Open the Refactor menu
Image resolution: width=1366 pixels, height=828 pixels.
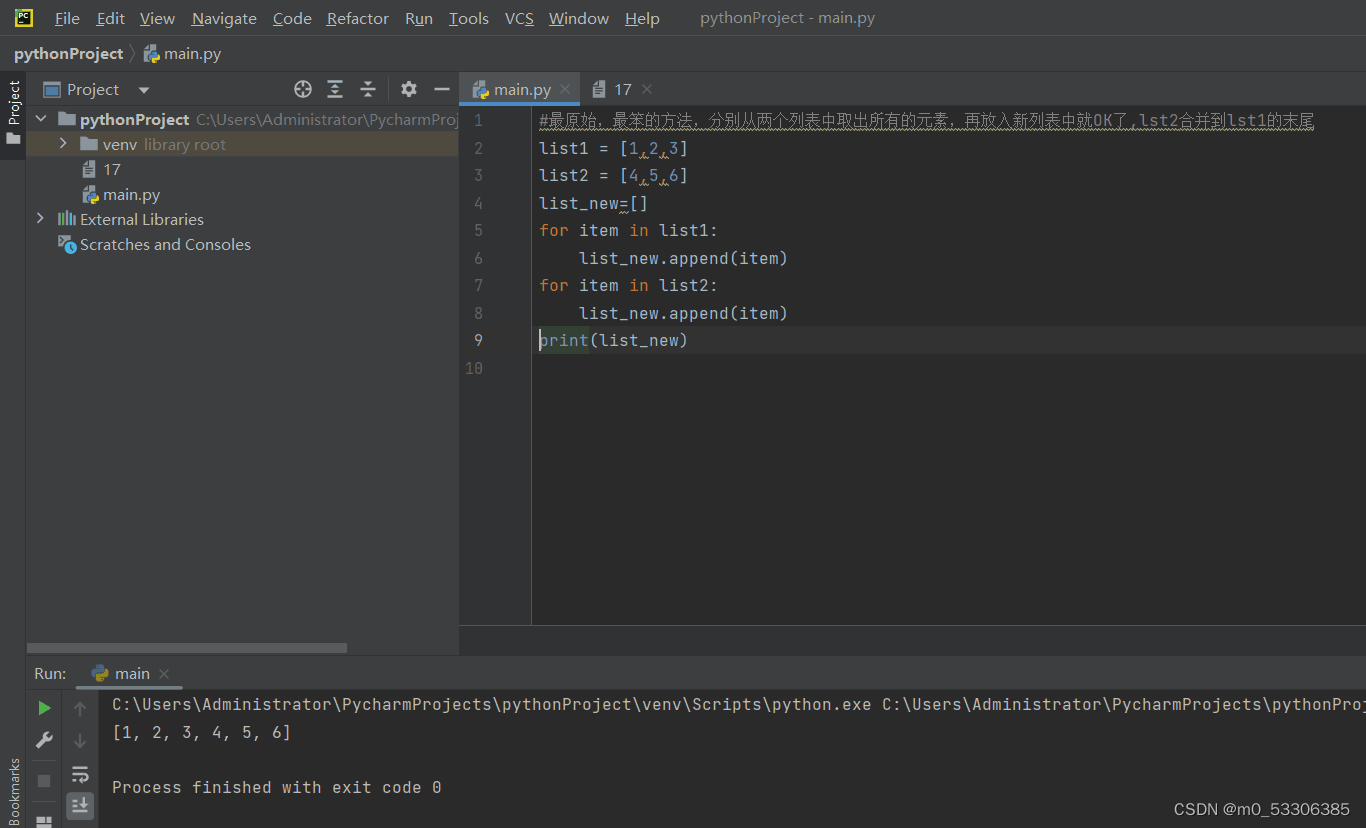(x=358, y=18)
